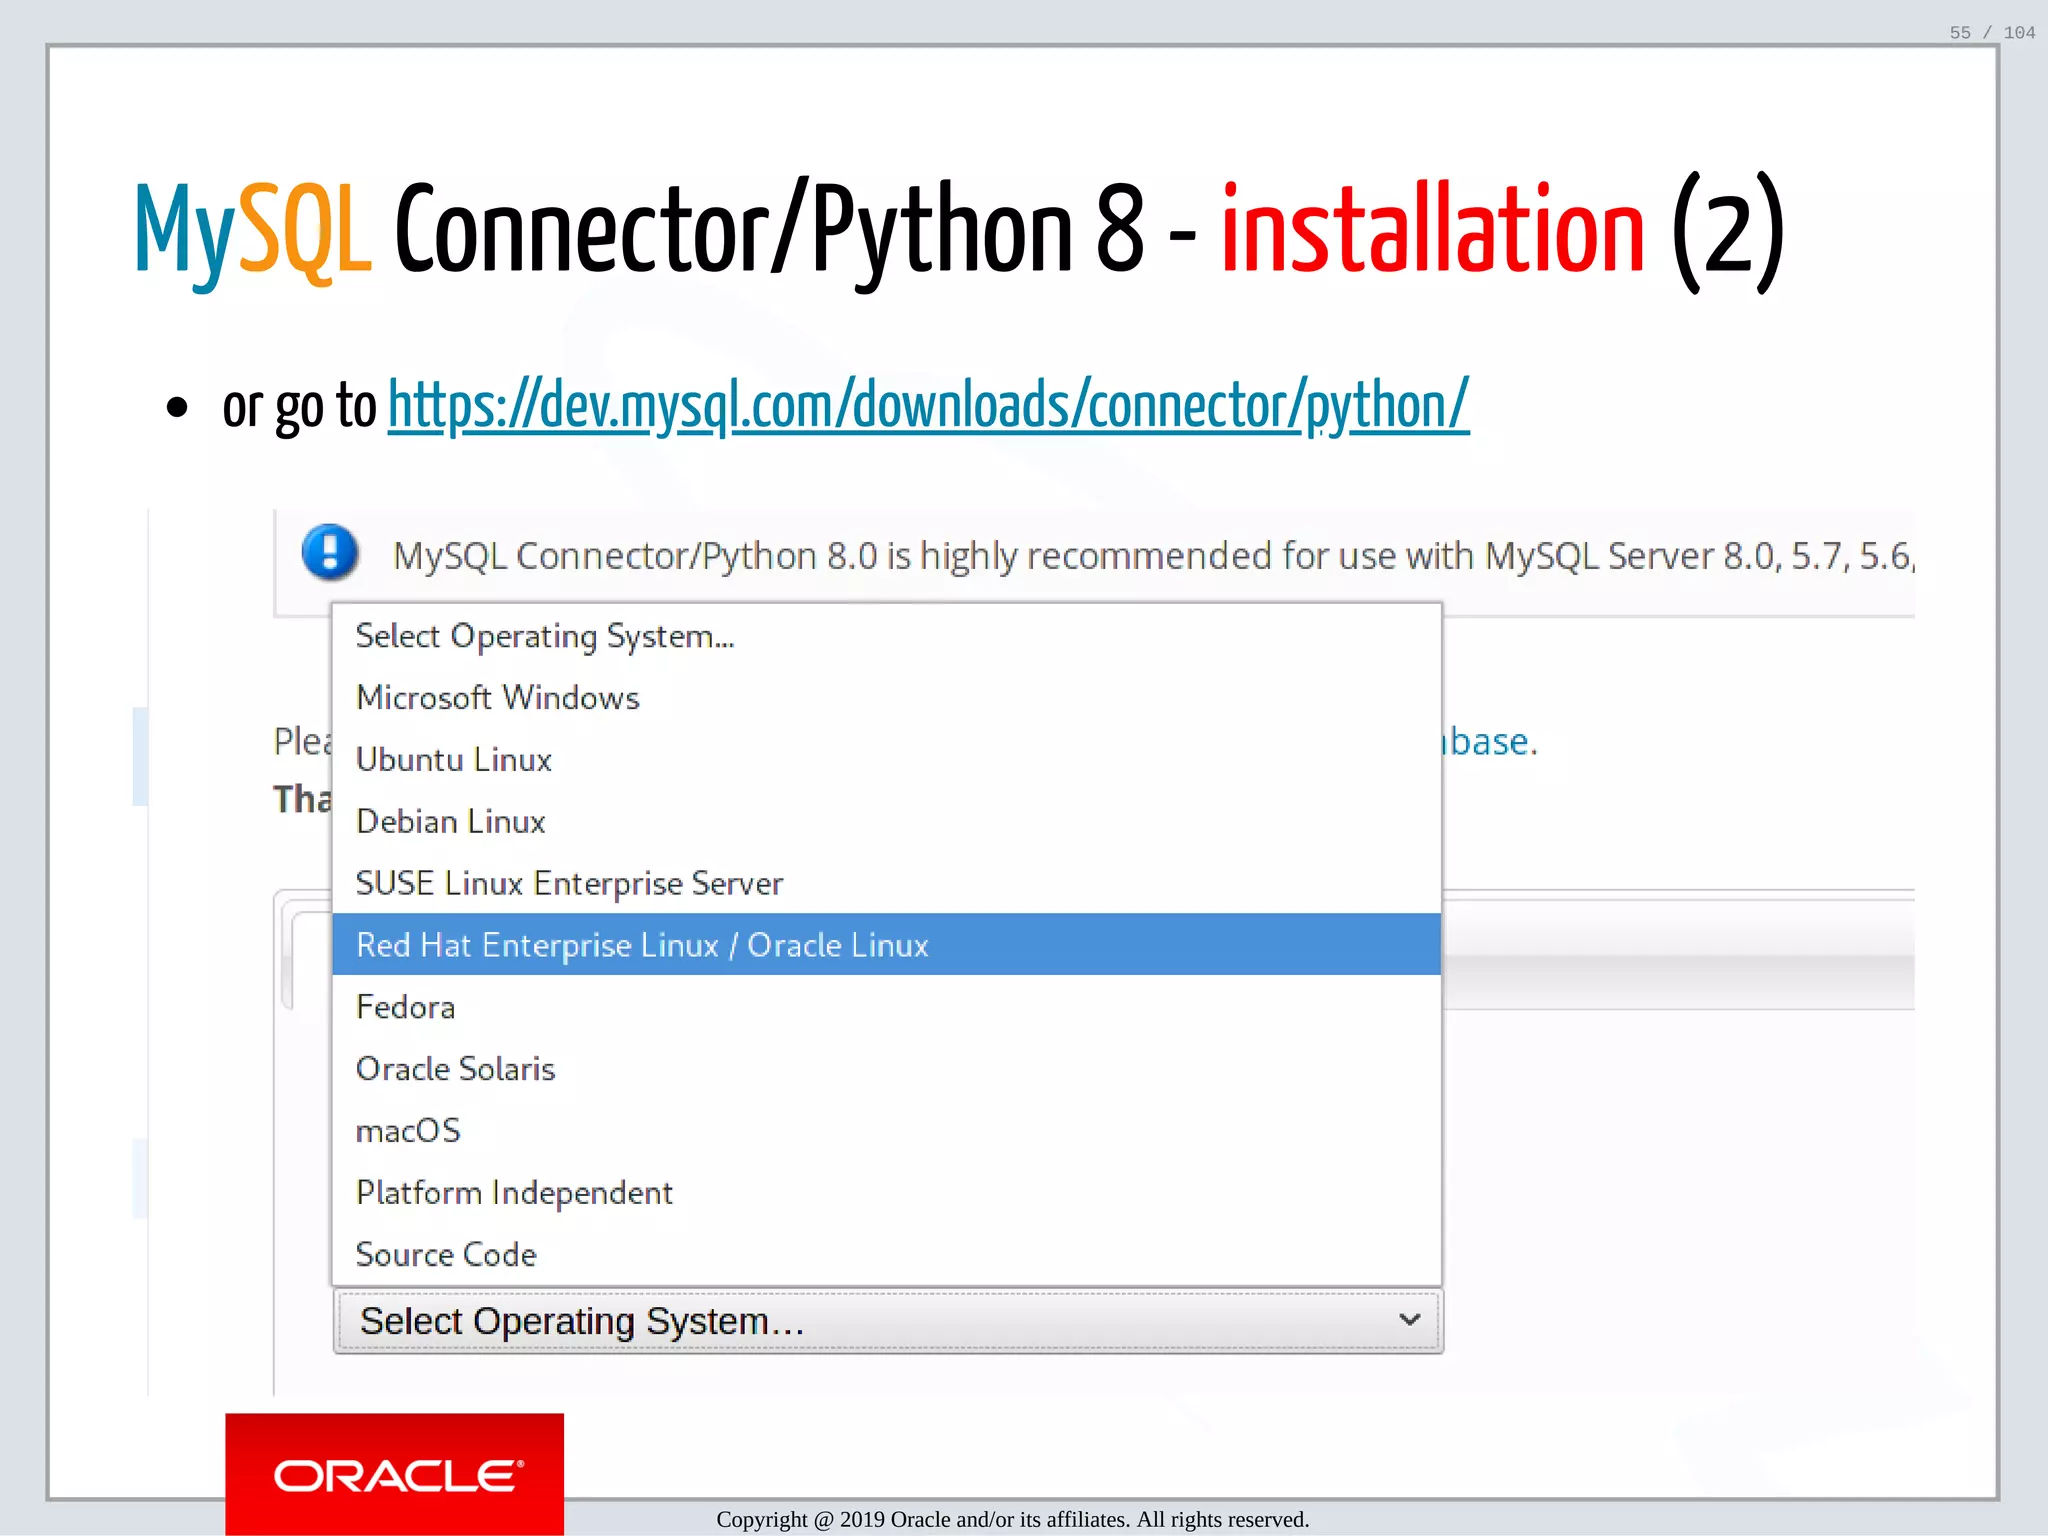Viewport: 2048px width, 1536px height.
Task: Click the dropdown chevron arrow of combo box
Action: [1410, 1320]
